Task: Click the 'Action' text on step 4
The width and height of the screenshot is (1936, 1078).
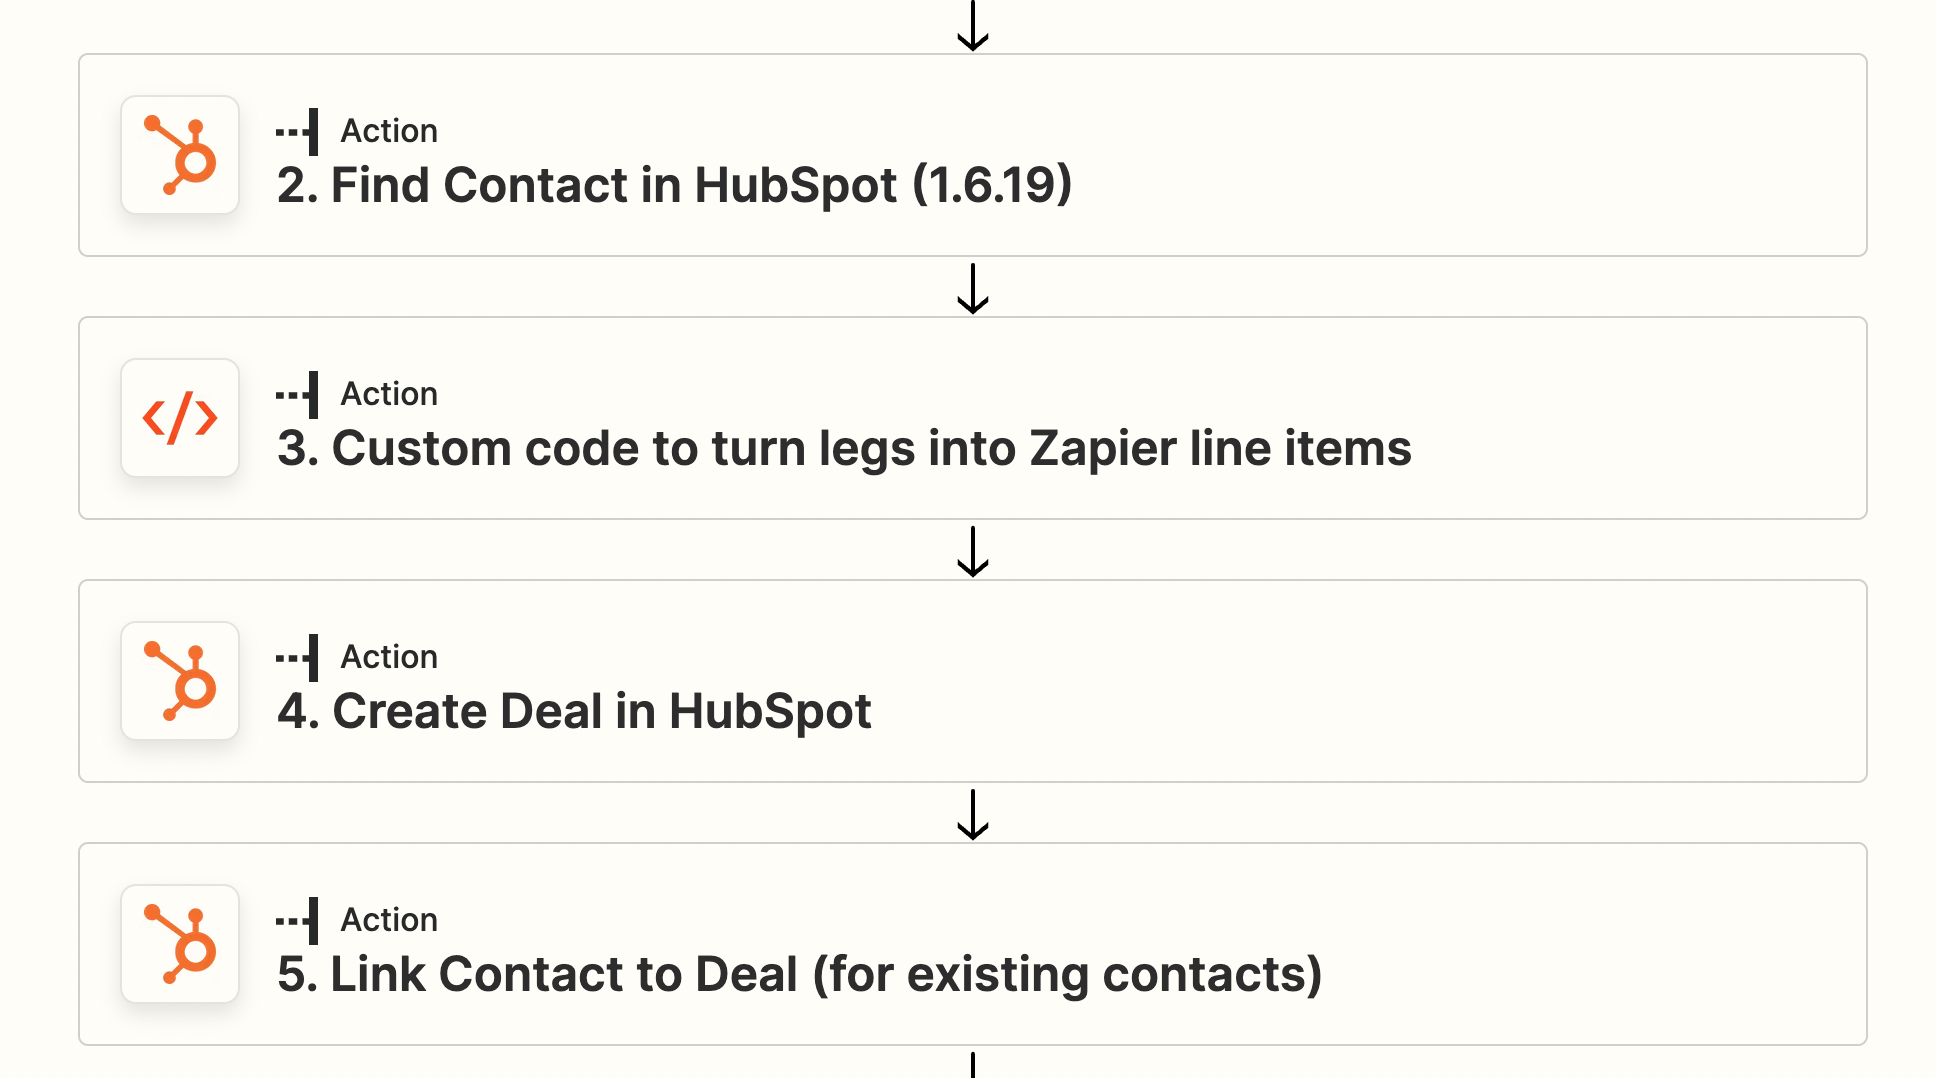Action: (389, 656)
